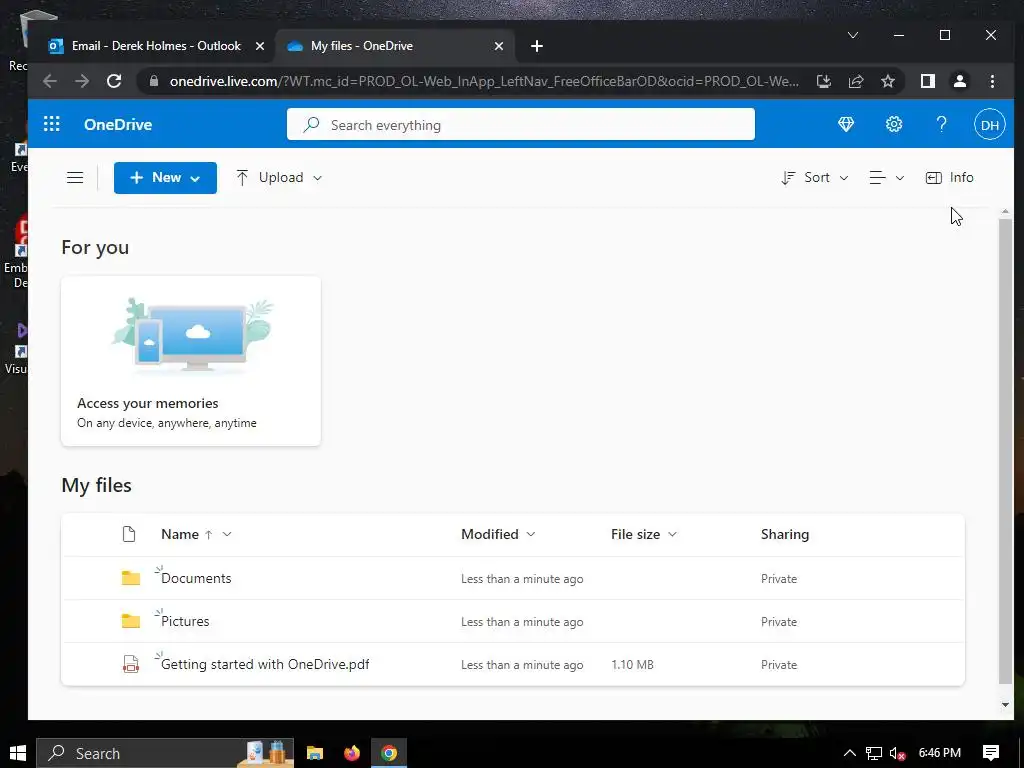Click Private sharing status for Documents
1024x768 pixels.
tap(778, 579)
